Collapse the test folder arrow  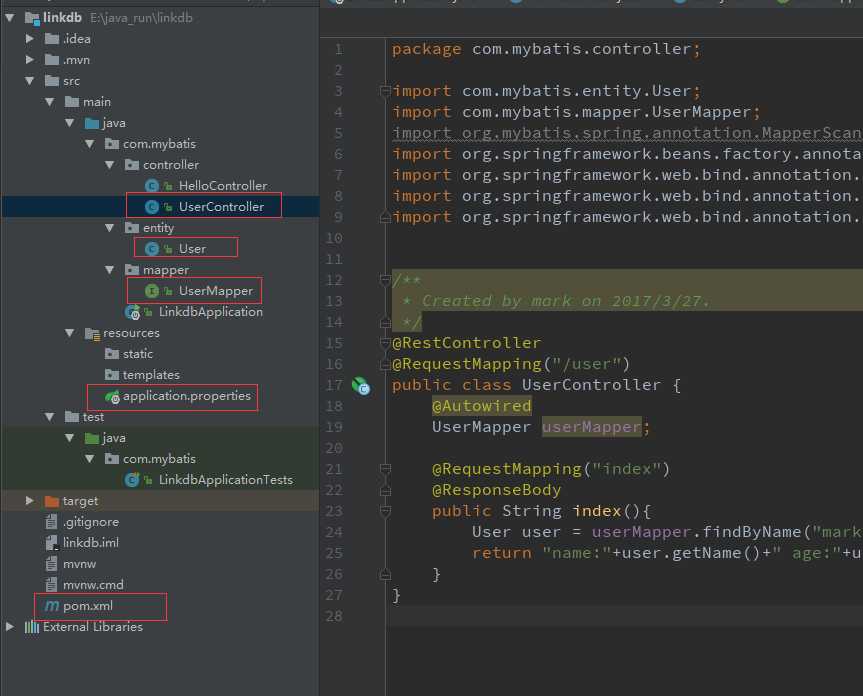click(x=50, y=416)
